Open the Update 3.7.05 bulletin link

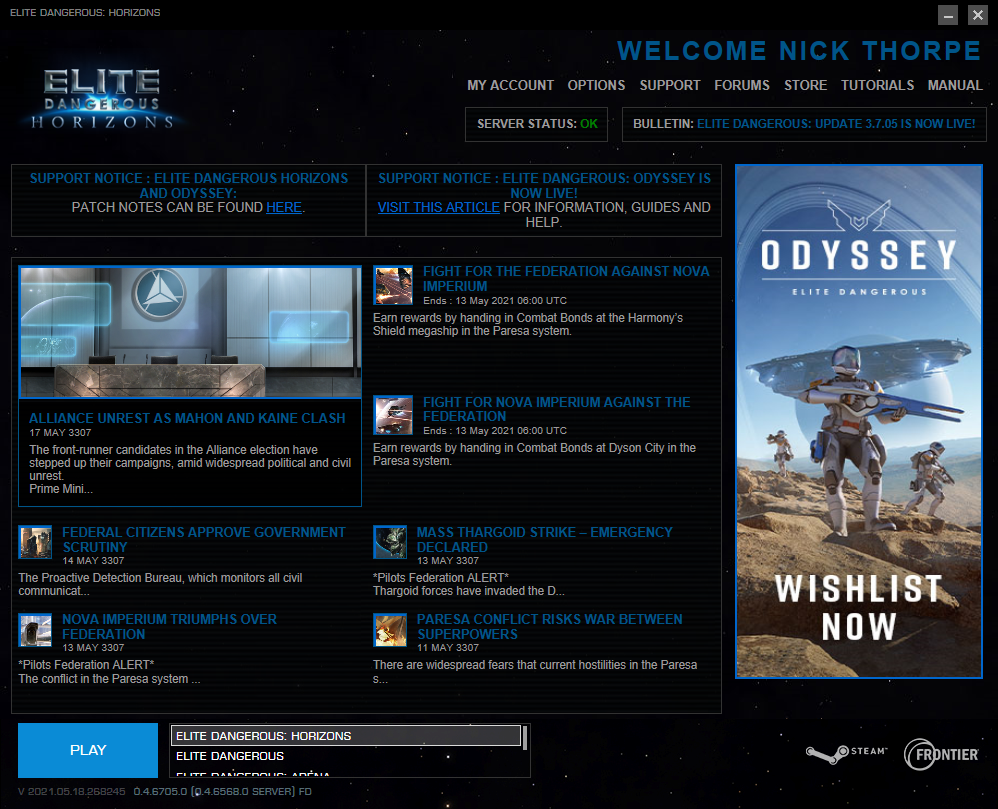click(836, 123)
